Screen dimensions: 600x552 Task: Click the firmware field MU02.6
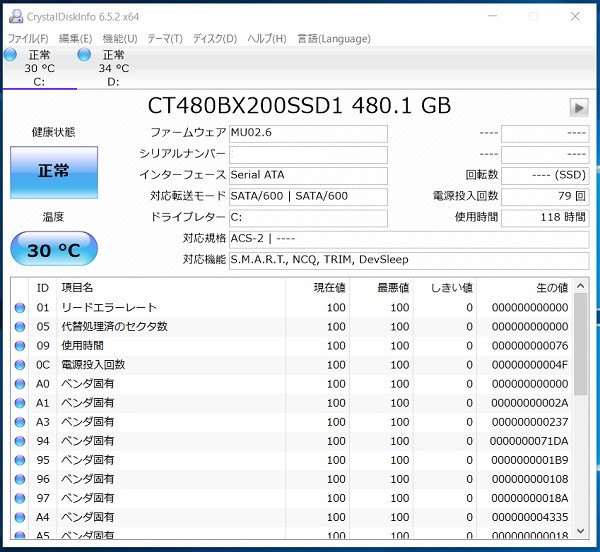coord(308,134)
